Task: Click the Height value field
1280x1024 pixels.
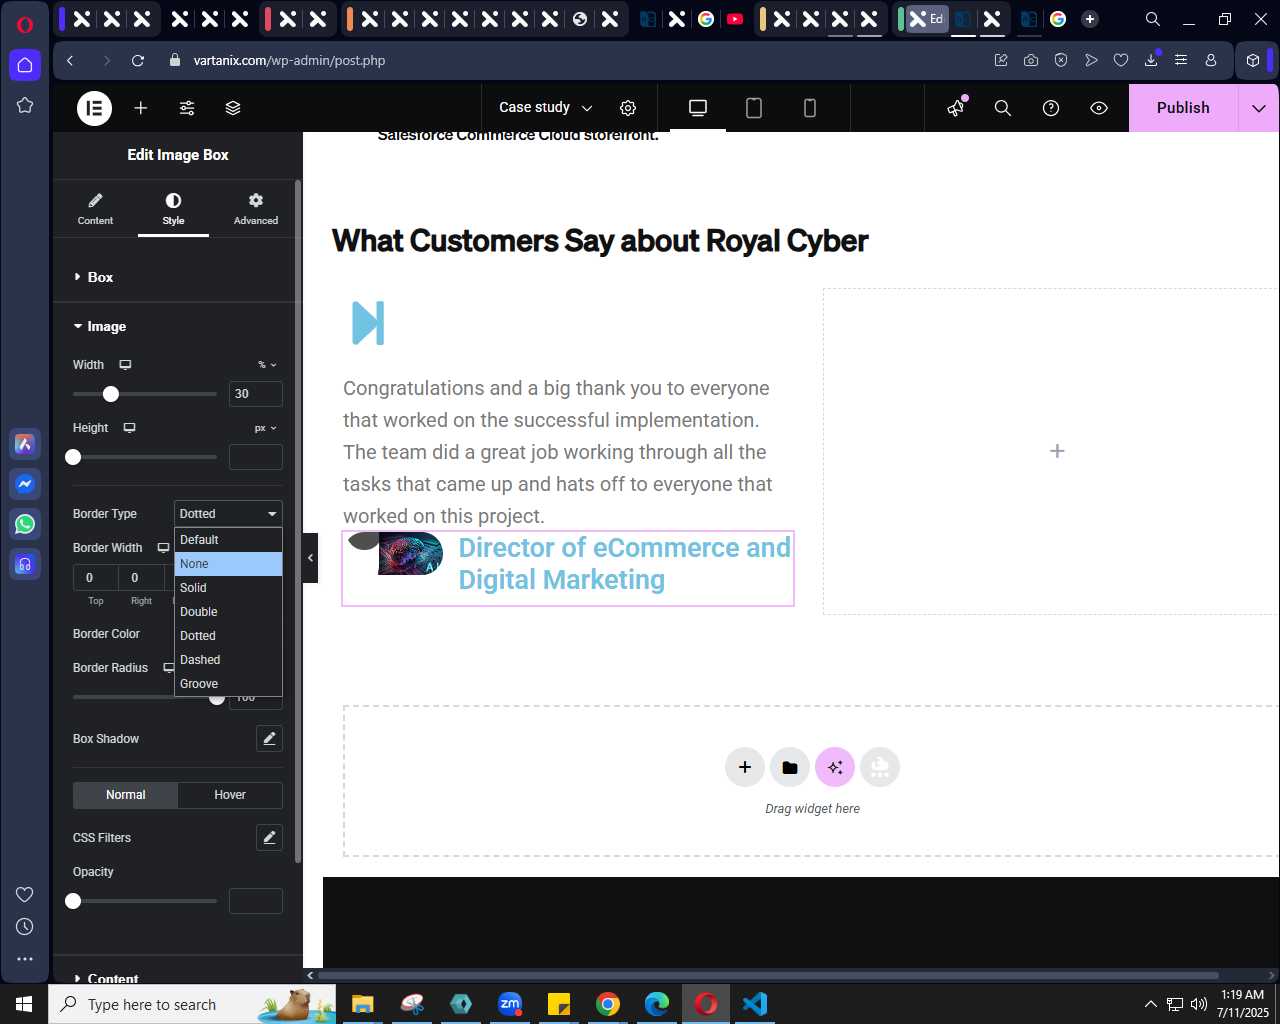Action: click(x=256, y=457)
